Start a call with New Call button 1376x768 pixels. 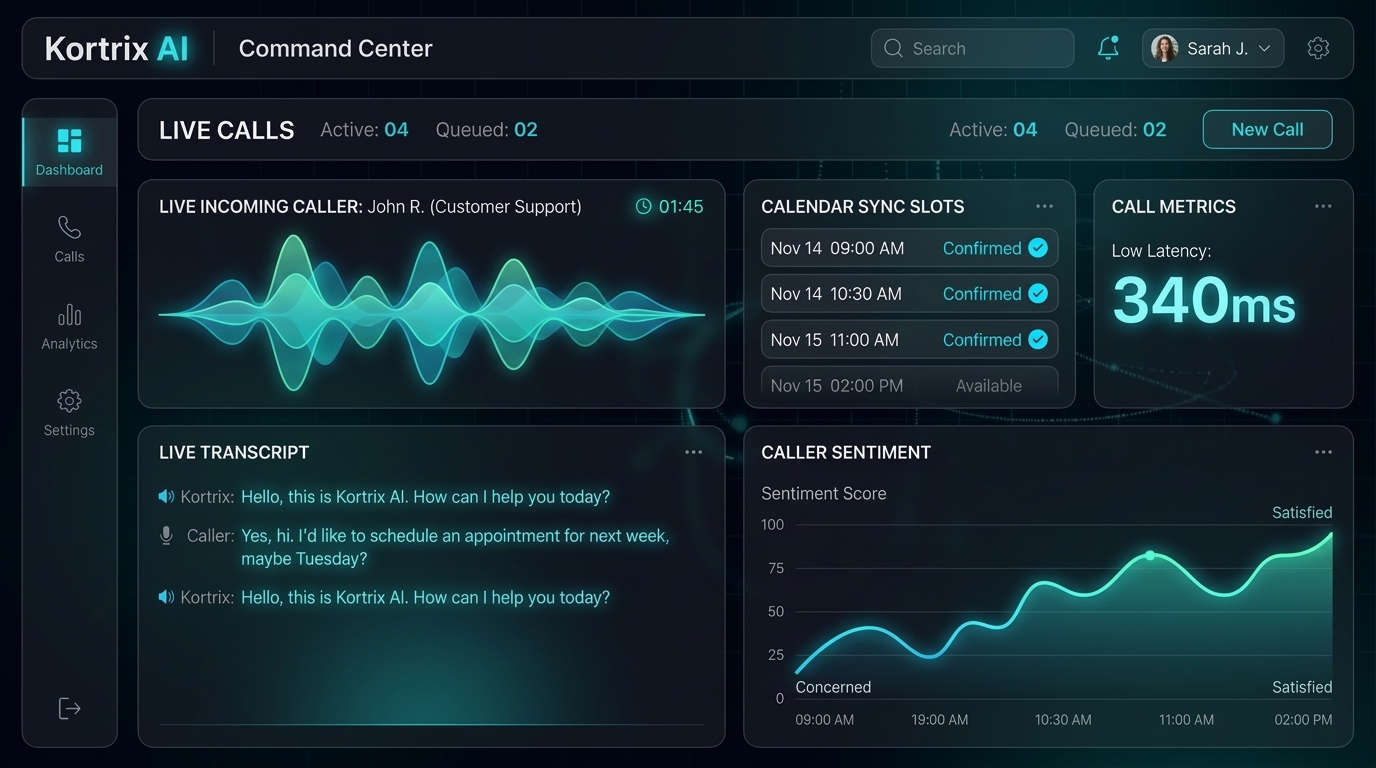(1267, 129)
